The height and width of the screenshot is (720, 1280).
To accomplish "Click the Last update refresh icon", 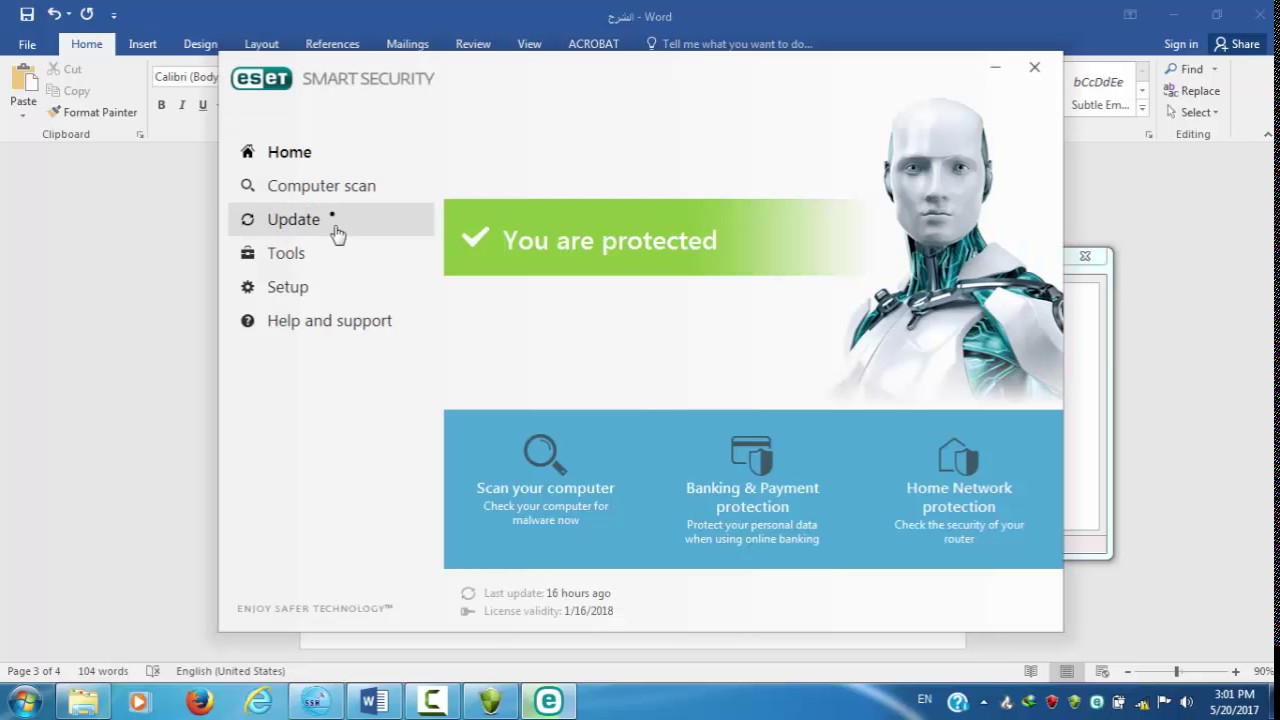I will [468, 593].
